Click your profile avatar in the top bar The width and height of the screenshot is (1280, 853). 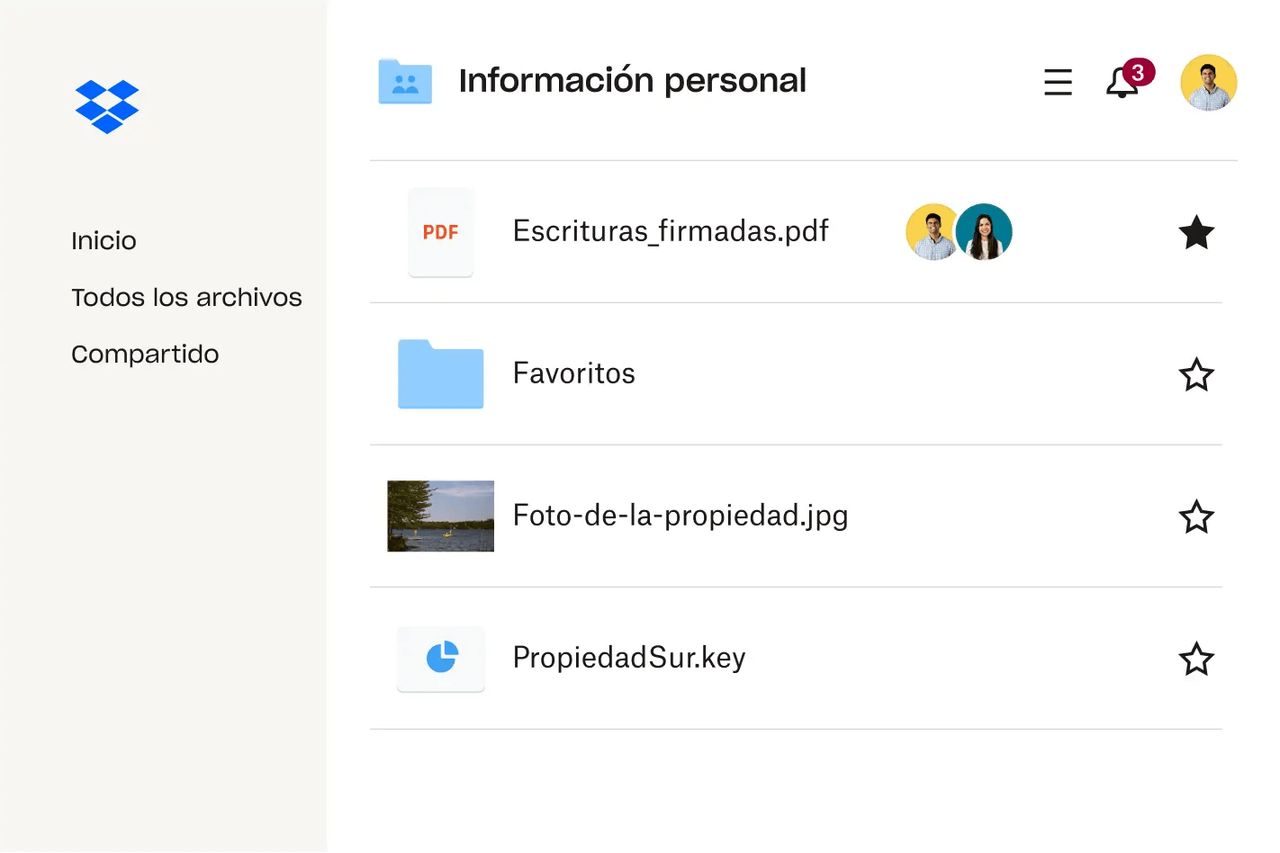pos(1208,83)
